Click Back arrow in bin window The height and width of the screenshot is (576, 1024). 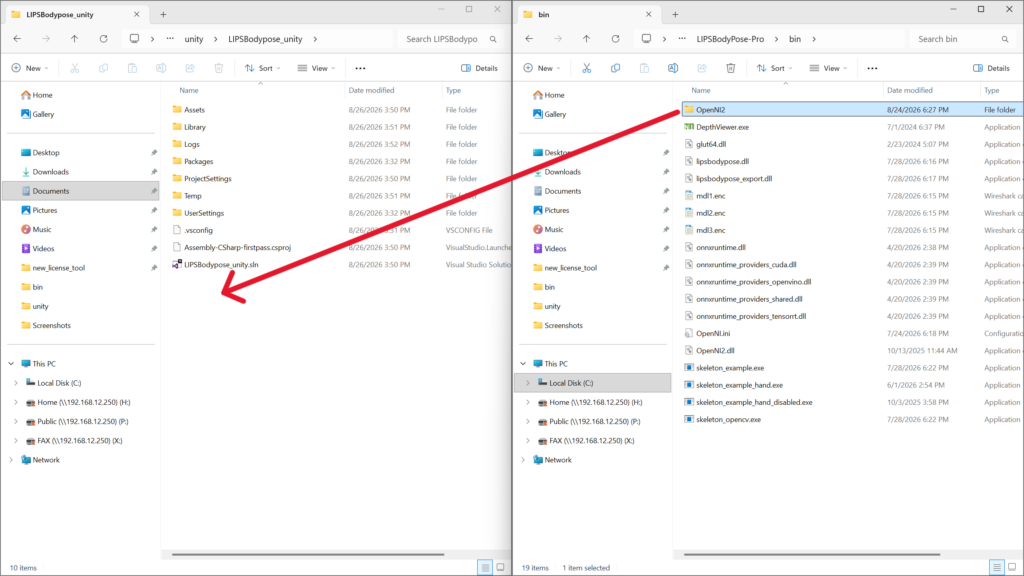click(x=529, y=39)
